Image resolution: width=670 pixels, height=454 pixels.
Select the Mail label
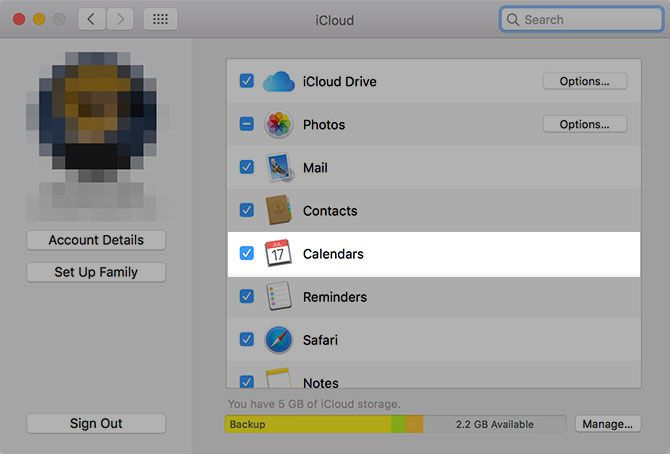(315, 168)
